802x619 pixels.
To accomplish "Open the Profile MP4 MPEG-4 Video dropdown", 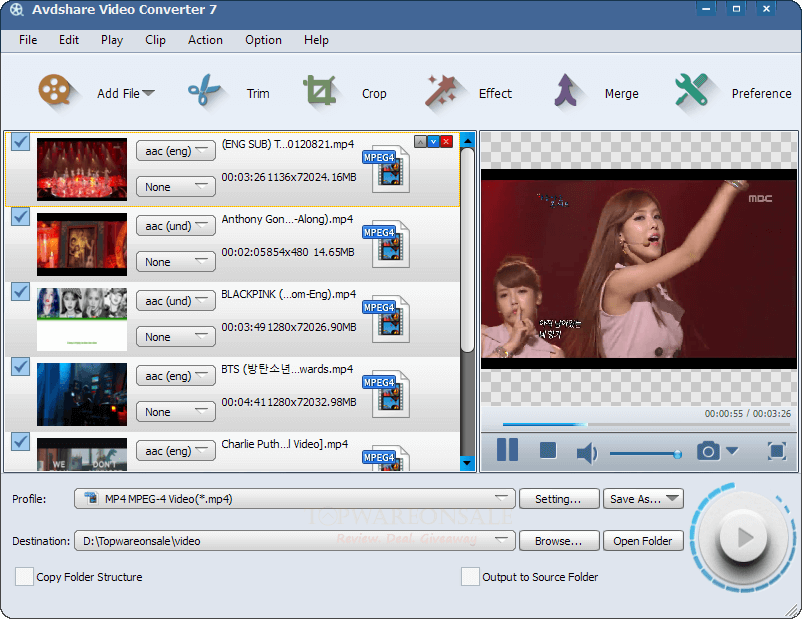I will tap(294, 499).
